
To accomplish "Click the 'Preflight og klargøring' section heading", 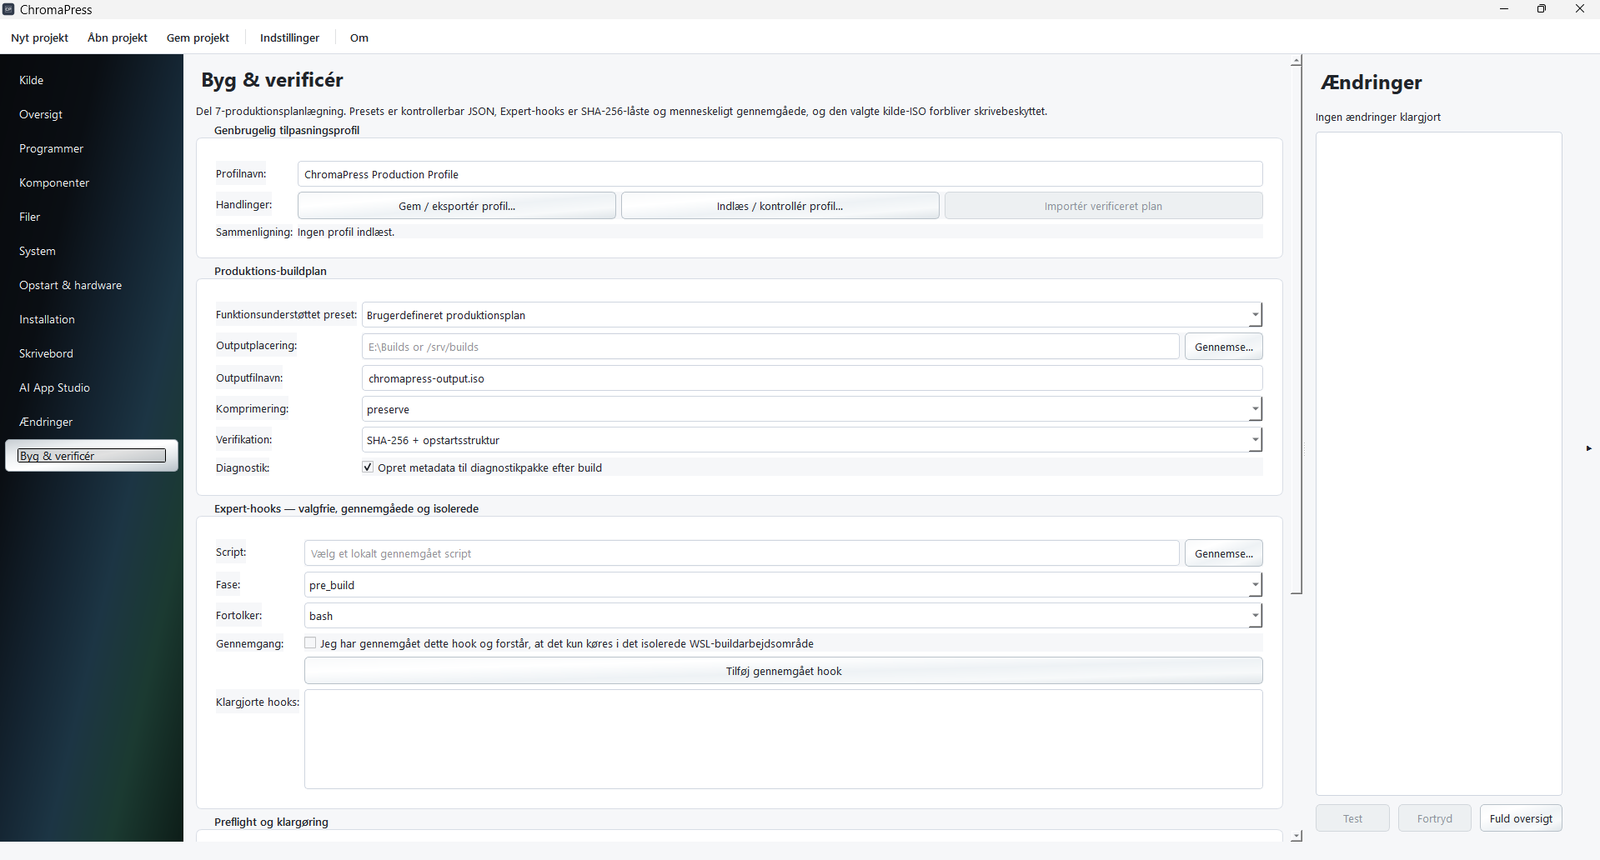I will [x=271, y=822].
